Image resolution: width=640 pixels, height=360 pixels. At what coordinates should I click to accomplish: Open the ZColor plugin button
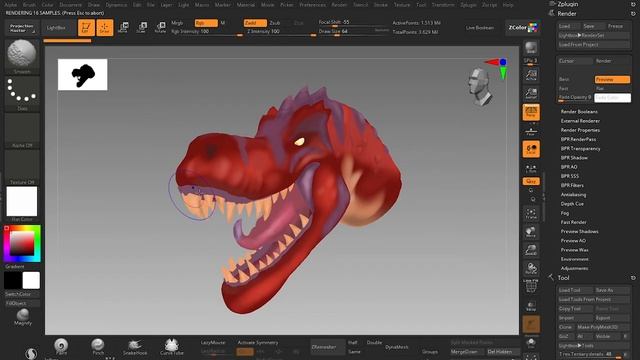pyautogui.click(x=523, y=28)
